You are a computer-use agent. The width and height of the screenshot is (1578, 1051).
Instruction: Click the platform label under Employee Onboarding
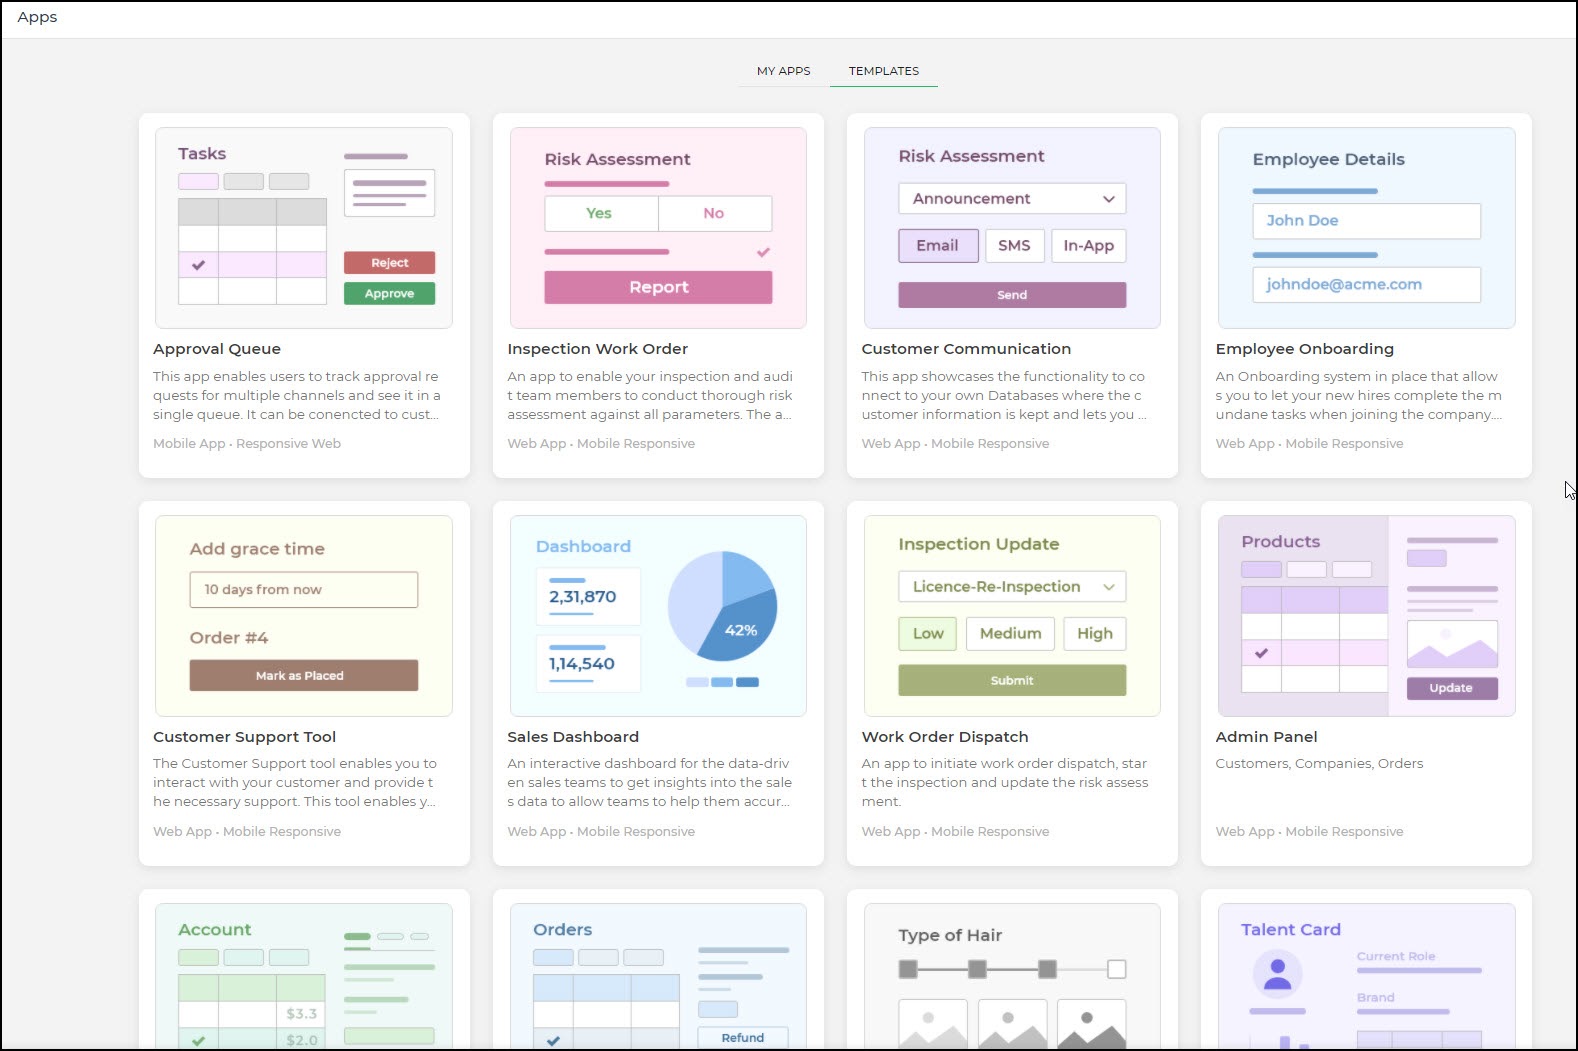coord(1309,443)
